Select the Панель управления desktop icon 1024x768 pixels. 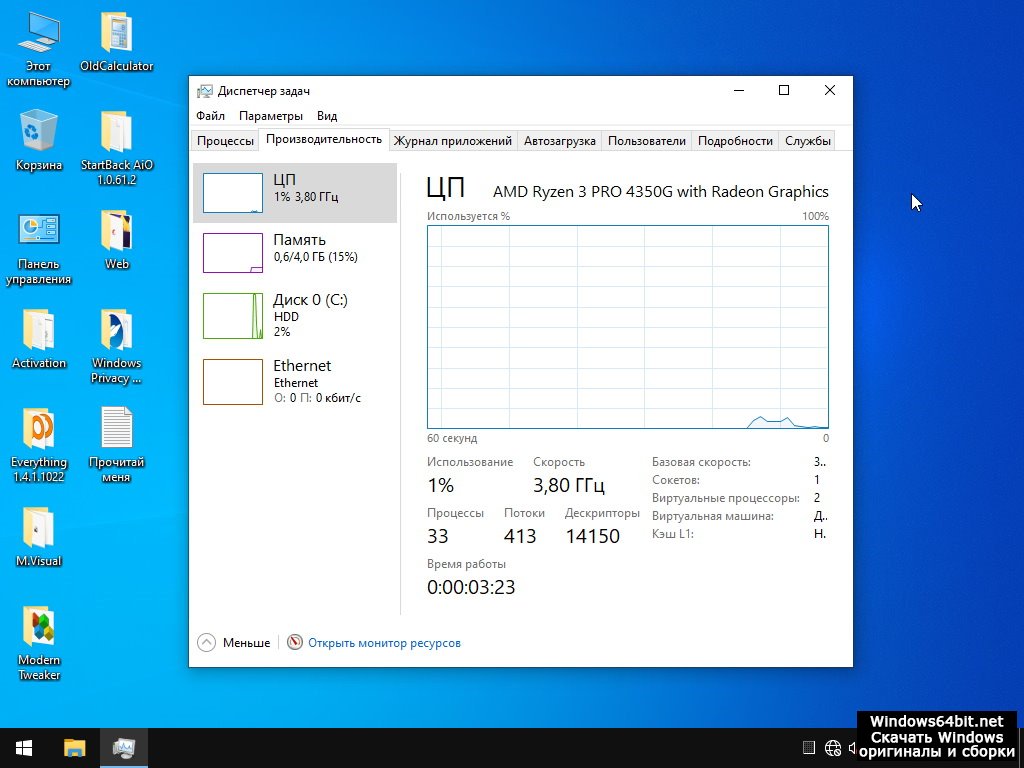39,245
